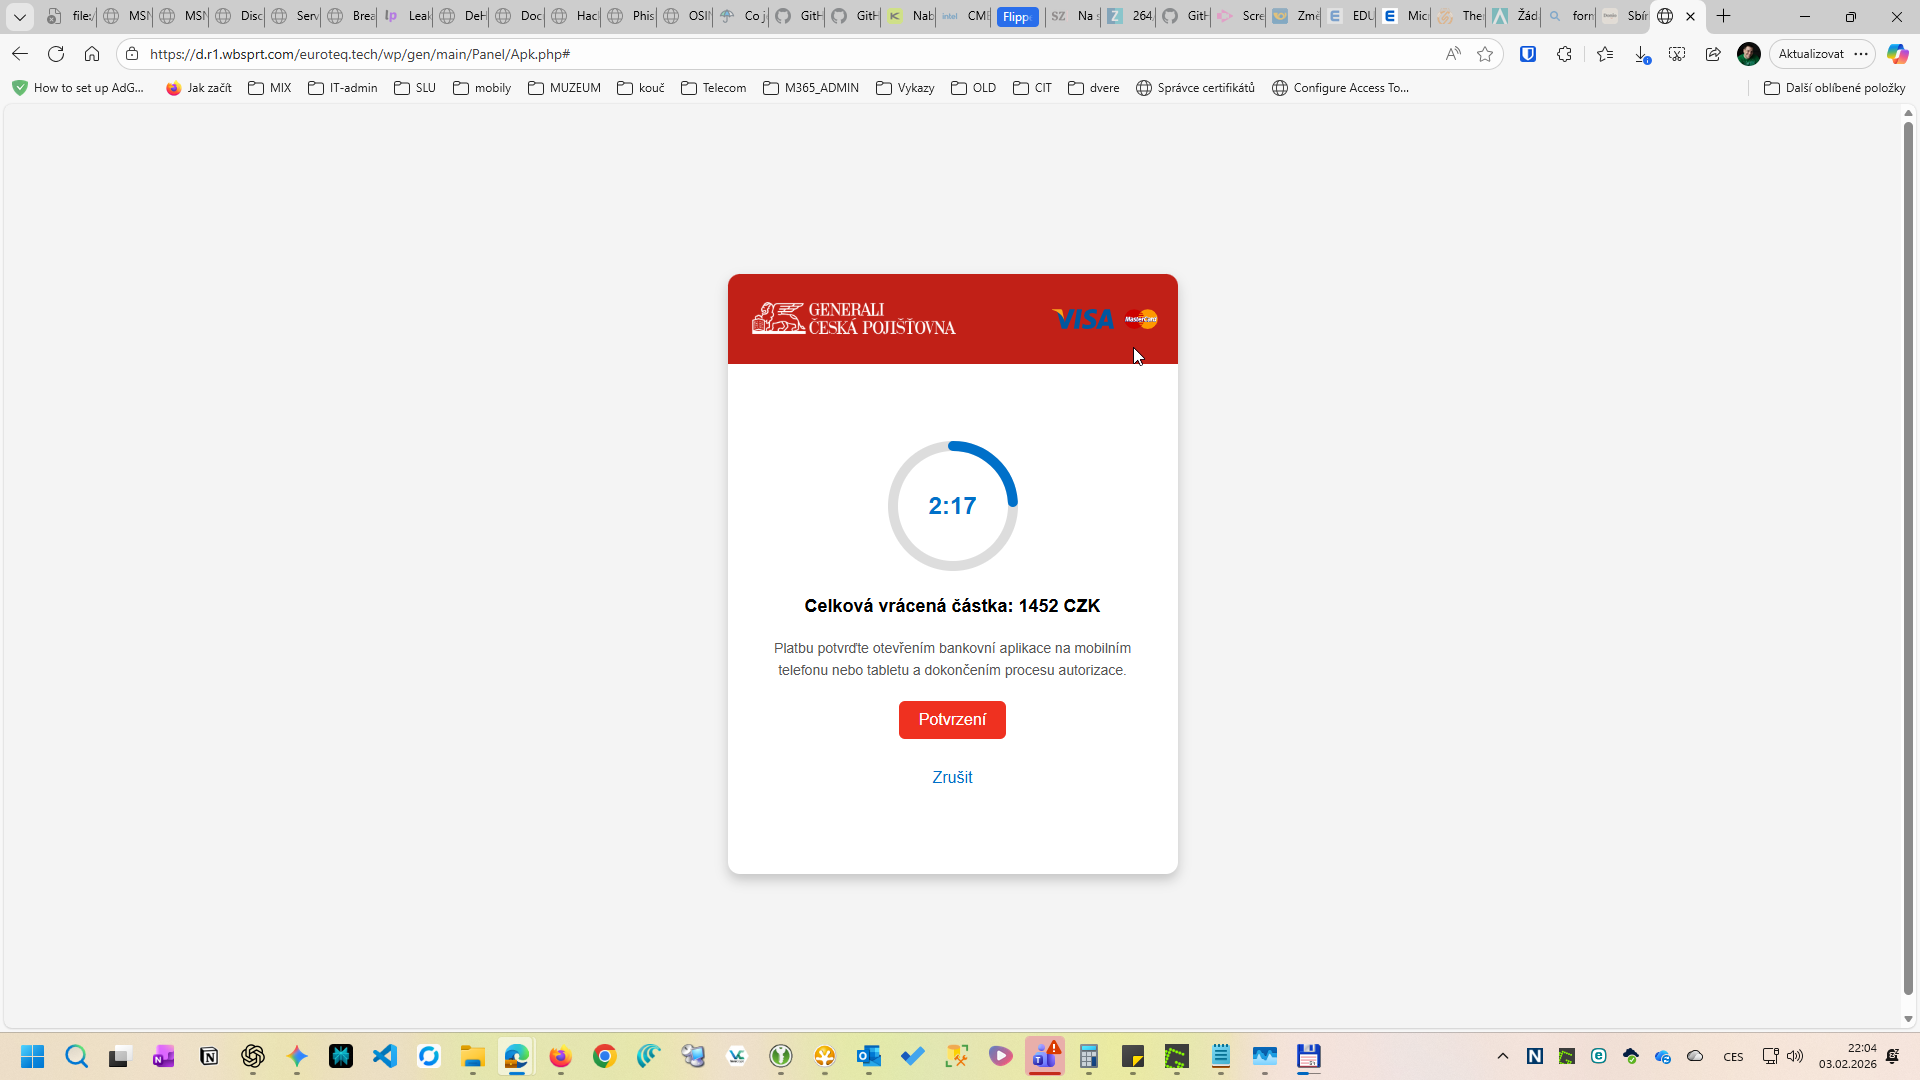
Task: Show hidden system tray icons chevron
Action: tap(1503, 1056)
